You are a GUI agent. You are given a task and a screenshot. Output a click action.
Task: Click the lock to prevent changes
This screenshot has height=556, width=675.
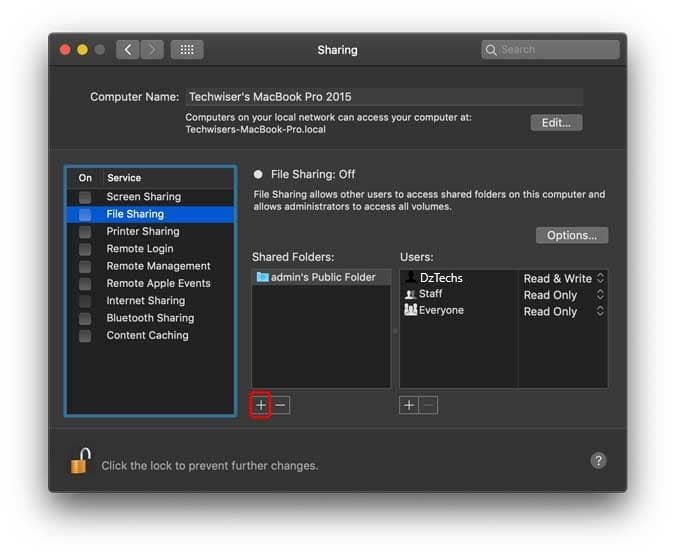81,461
